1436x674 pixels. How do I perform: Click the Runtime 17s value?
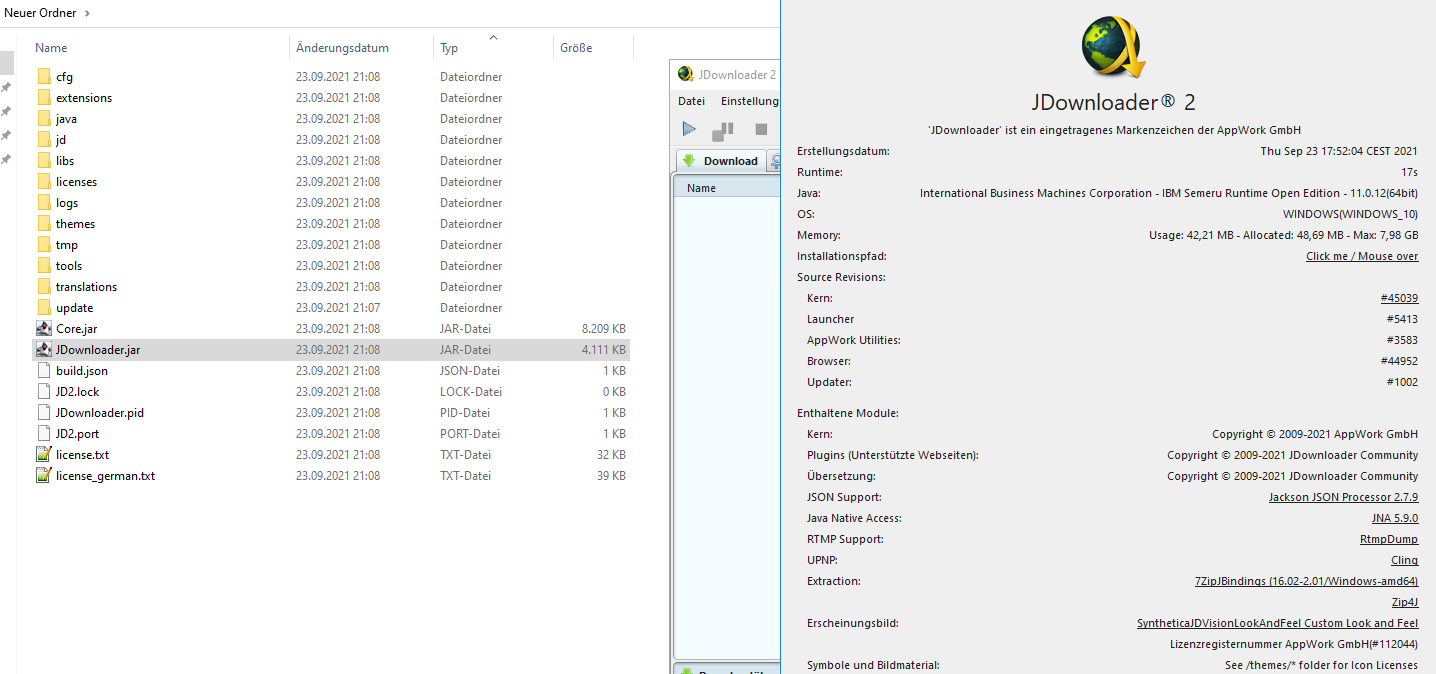tap(1410, 173)
